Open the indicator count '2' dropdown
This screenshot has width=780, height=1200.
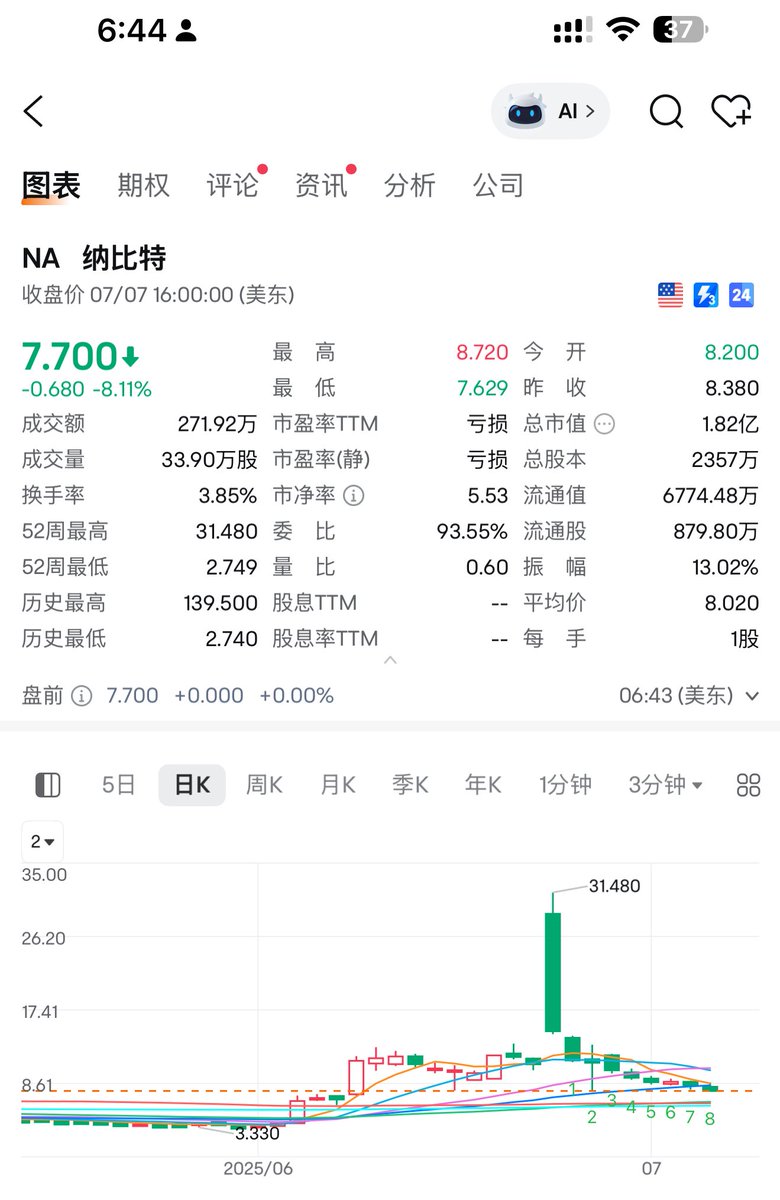(x=43, y=841)
